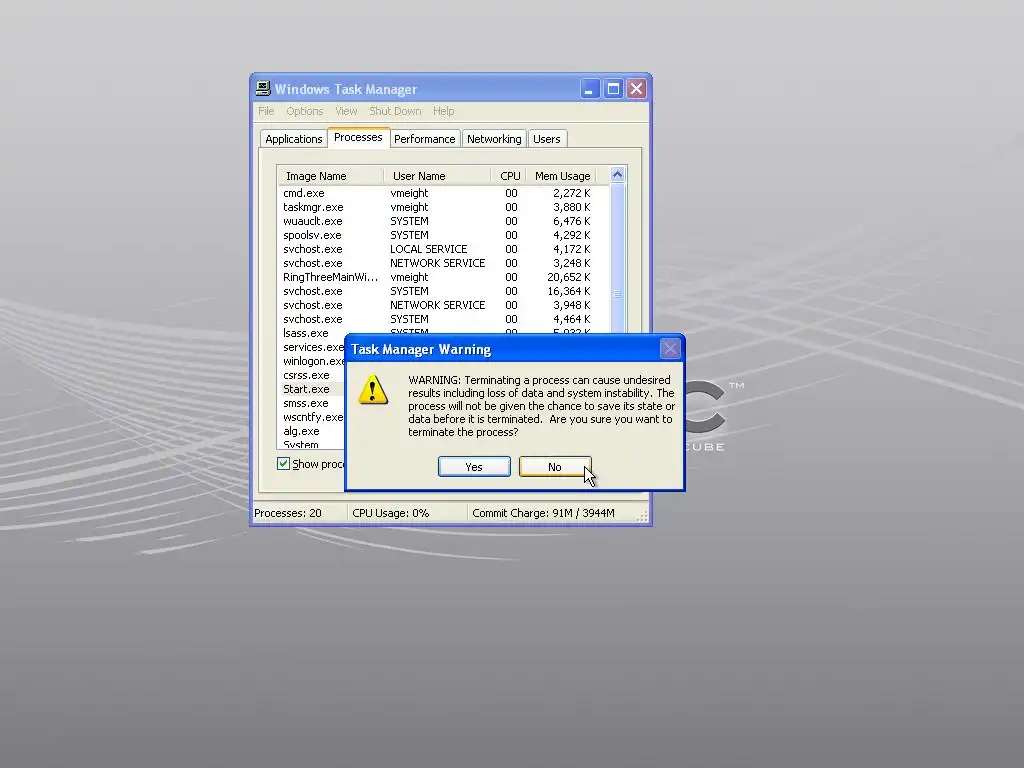
Task: Cancel termination with the No button
Action: [x=555, y=467]
